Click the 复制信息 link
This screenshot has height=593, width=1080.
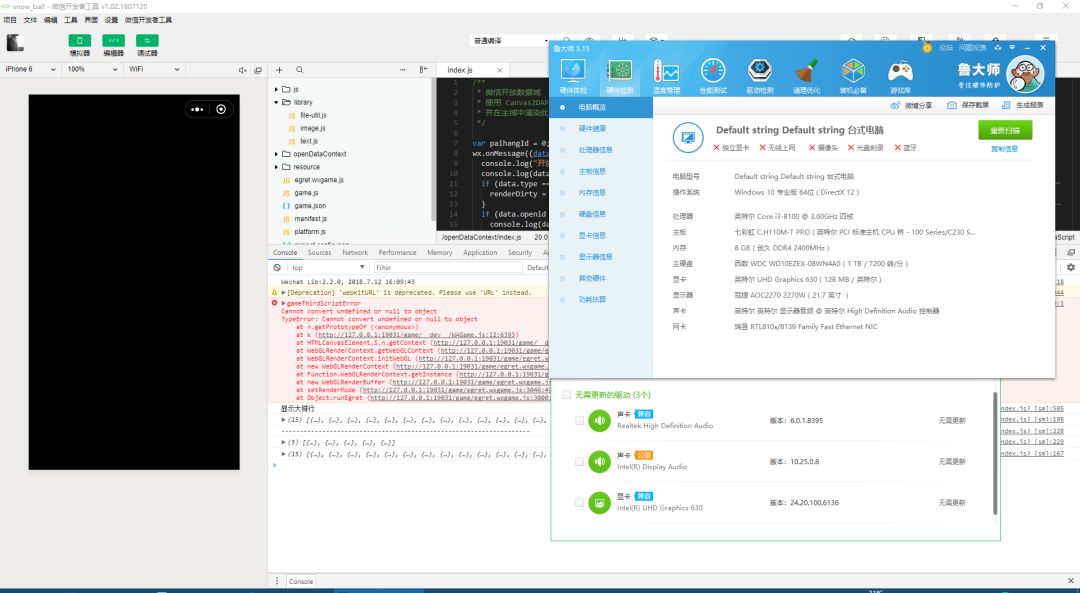click(1004, 149)
